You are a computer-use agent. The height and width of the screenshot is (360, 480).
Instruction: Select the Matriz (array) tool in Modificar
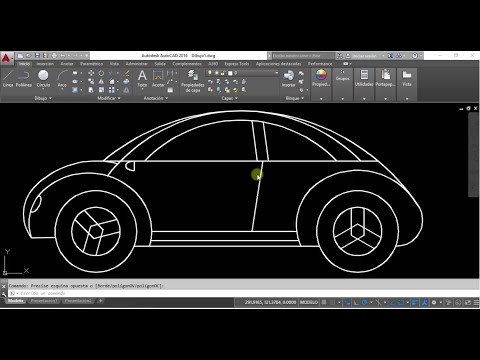click(x=112, y=90)
